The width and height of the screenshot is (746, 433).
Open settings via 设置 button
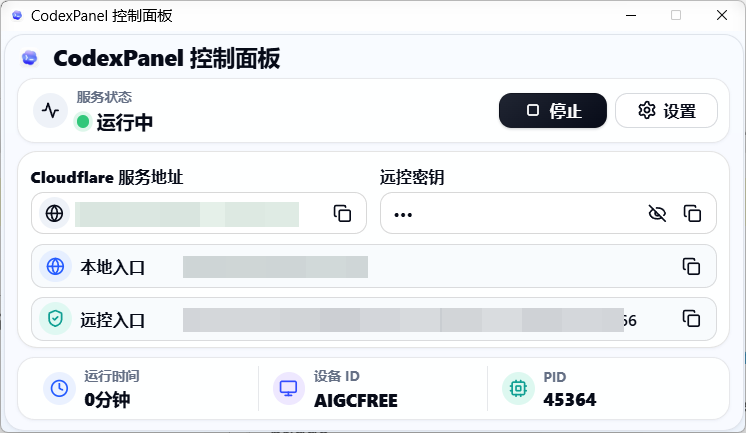(x=666, y=110)
